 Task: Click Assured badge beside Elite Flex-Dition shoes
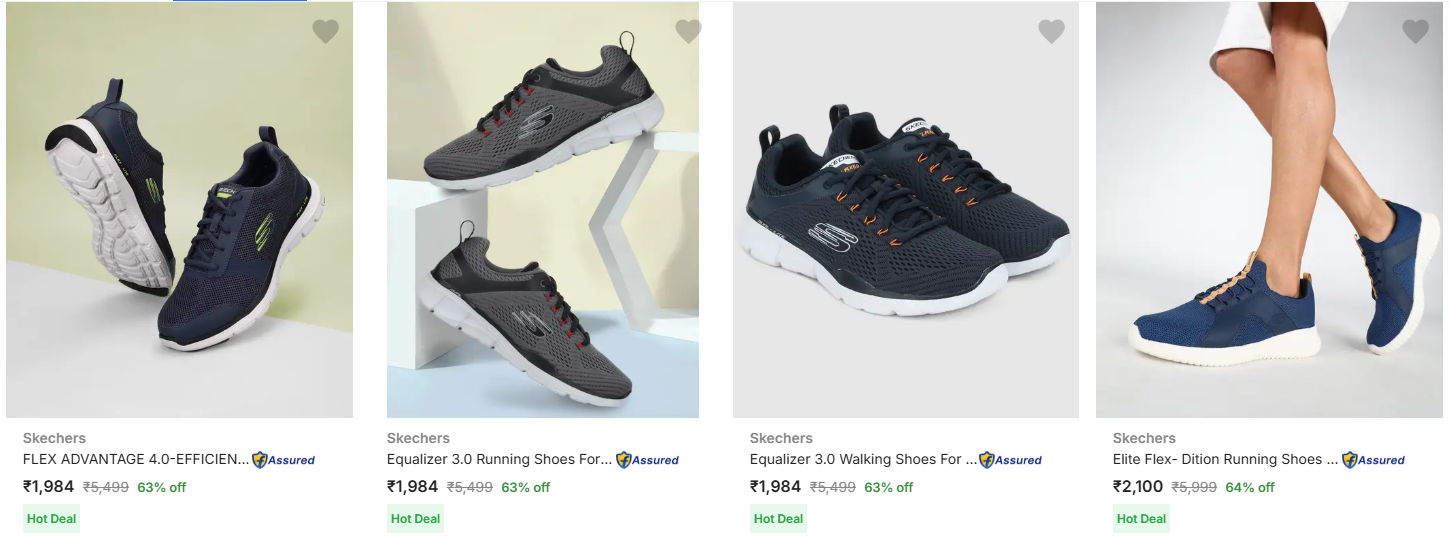coord(1373,460)
